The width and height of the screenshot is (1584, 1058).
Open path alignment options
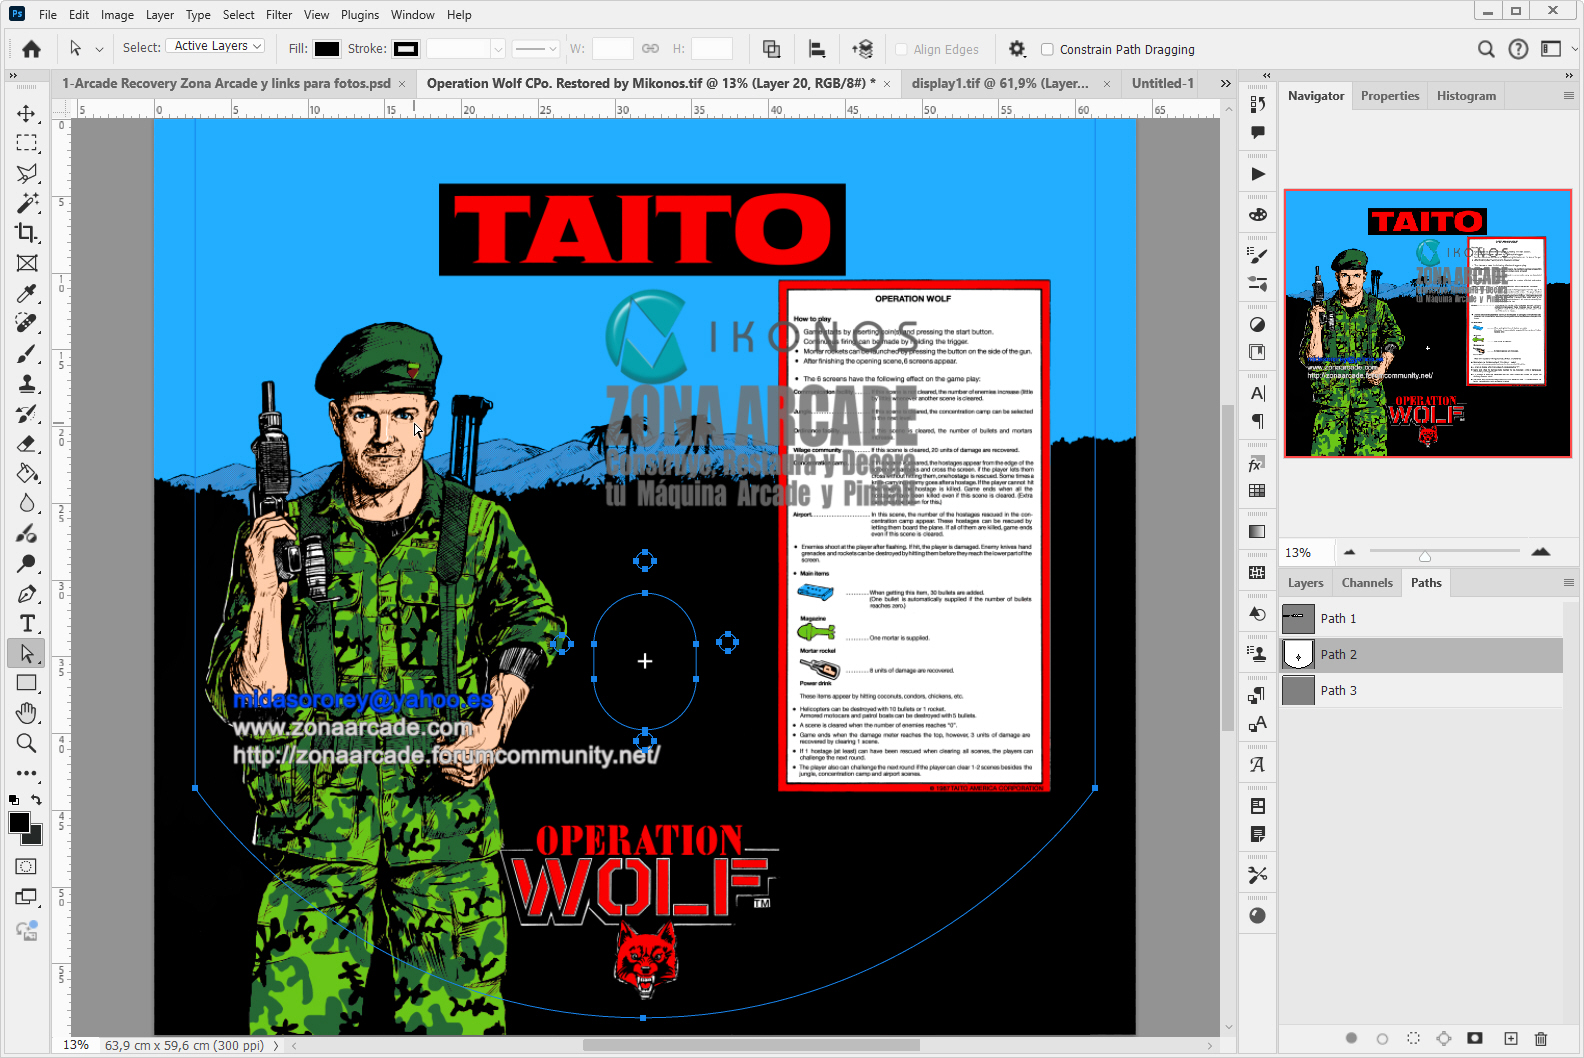817,49
